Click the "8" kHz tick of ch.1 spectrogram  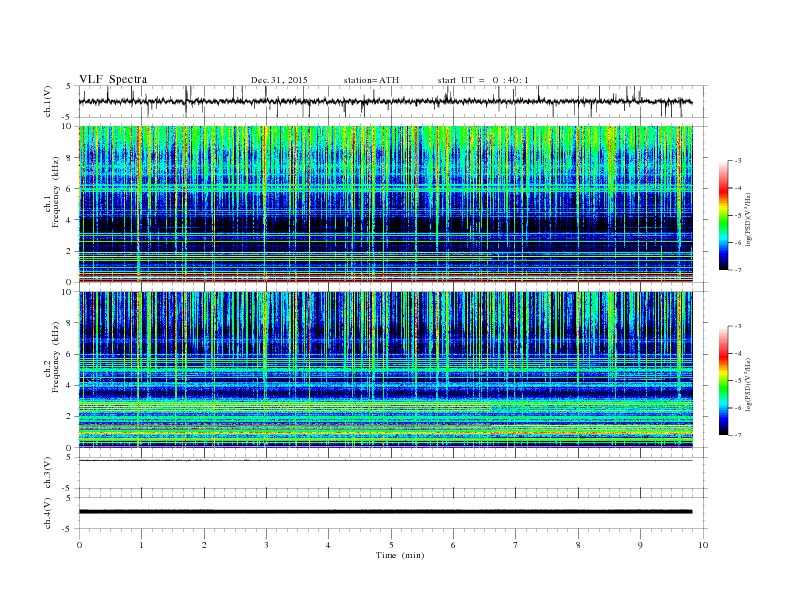pos(69,158)
